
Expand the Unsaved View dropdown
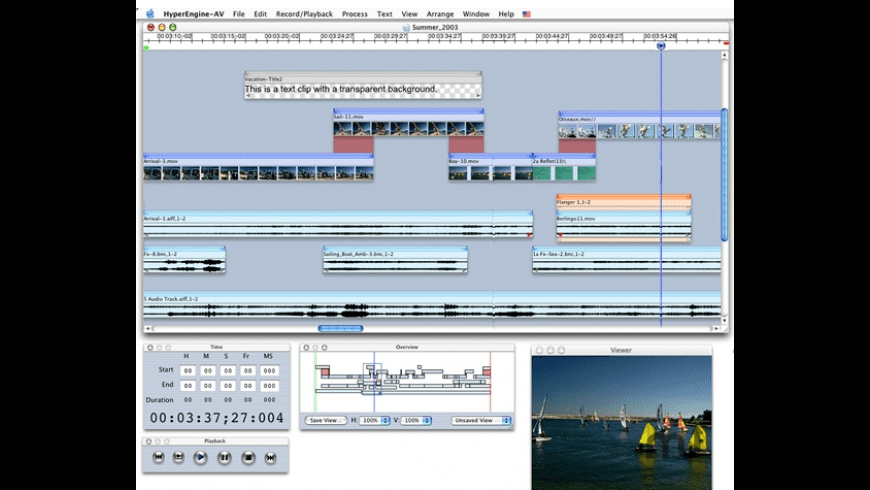[x=480, y=421]
